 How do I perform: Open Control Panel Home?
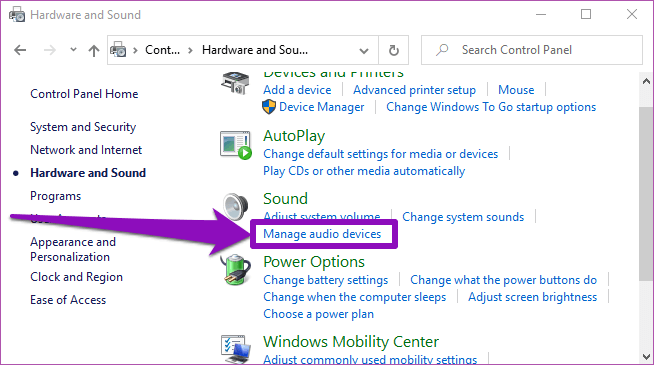coord(84,94)
